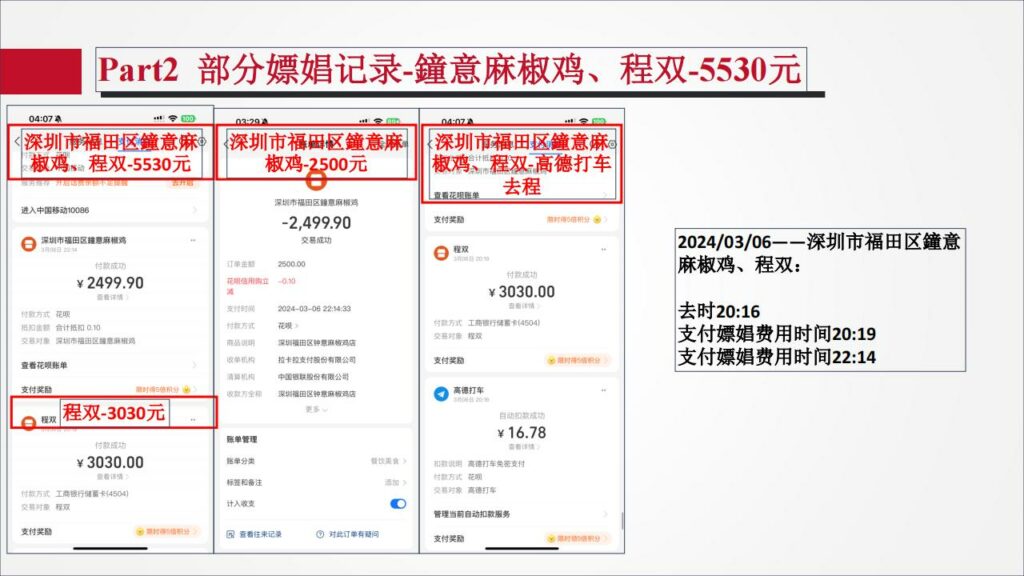Viewport: 1024px width, 576px height.
Task: Click the 账单管理 section heading
Action: click(x=242, y=440)
